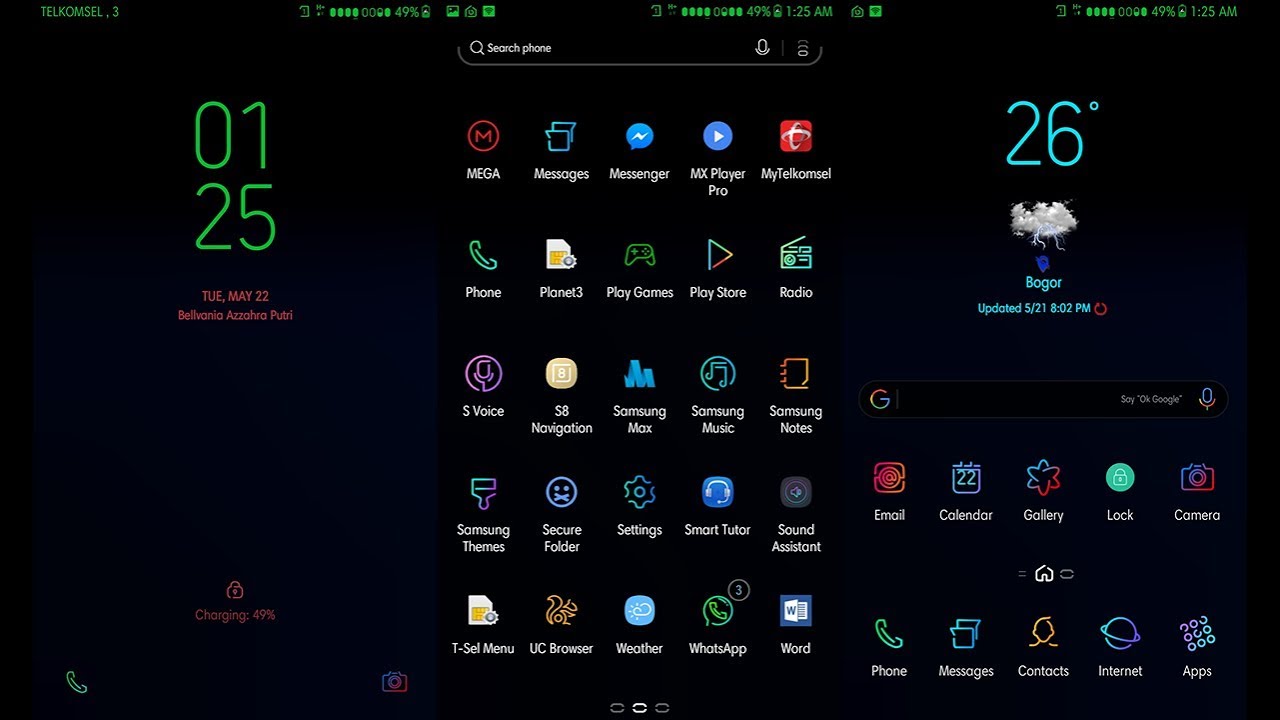
Task: Tap the thunderstorm weather icon
Action: (x=1043, y=225)
